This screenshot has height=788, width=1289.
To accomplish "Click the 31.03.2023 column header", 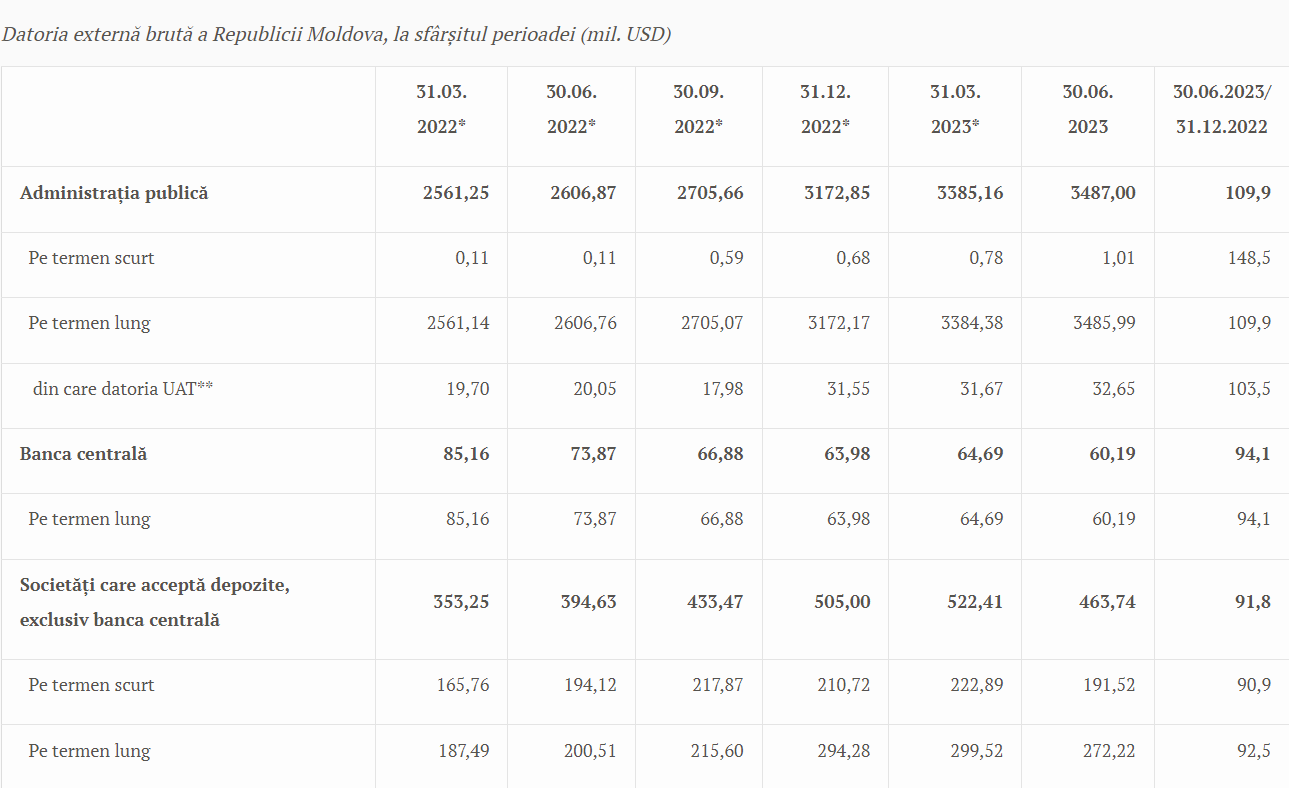I will point(955,109).
